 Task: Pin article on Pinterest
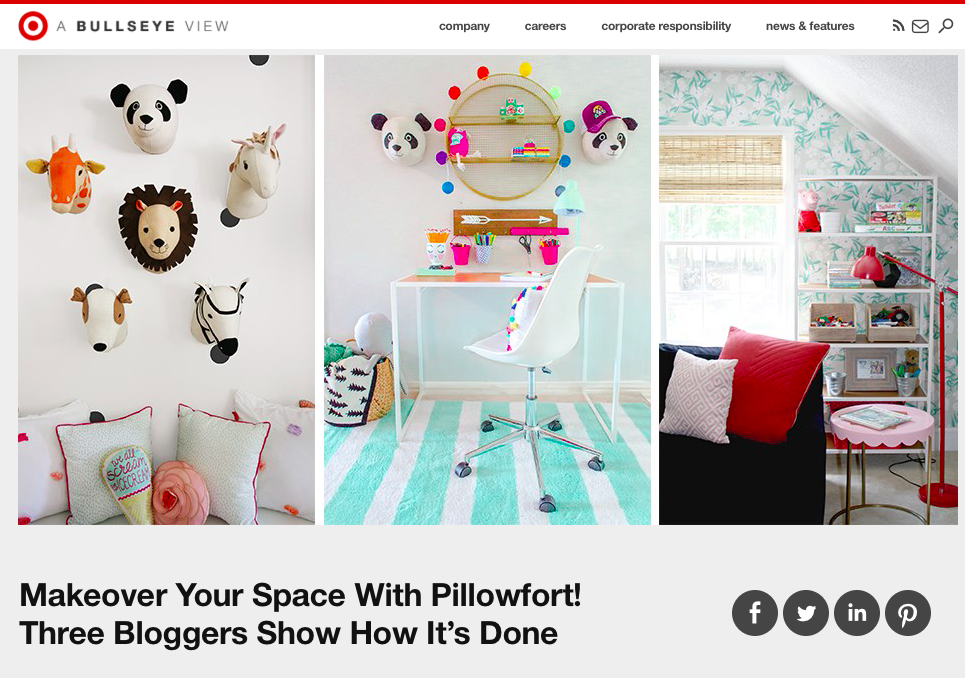908,613
